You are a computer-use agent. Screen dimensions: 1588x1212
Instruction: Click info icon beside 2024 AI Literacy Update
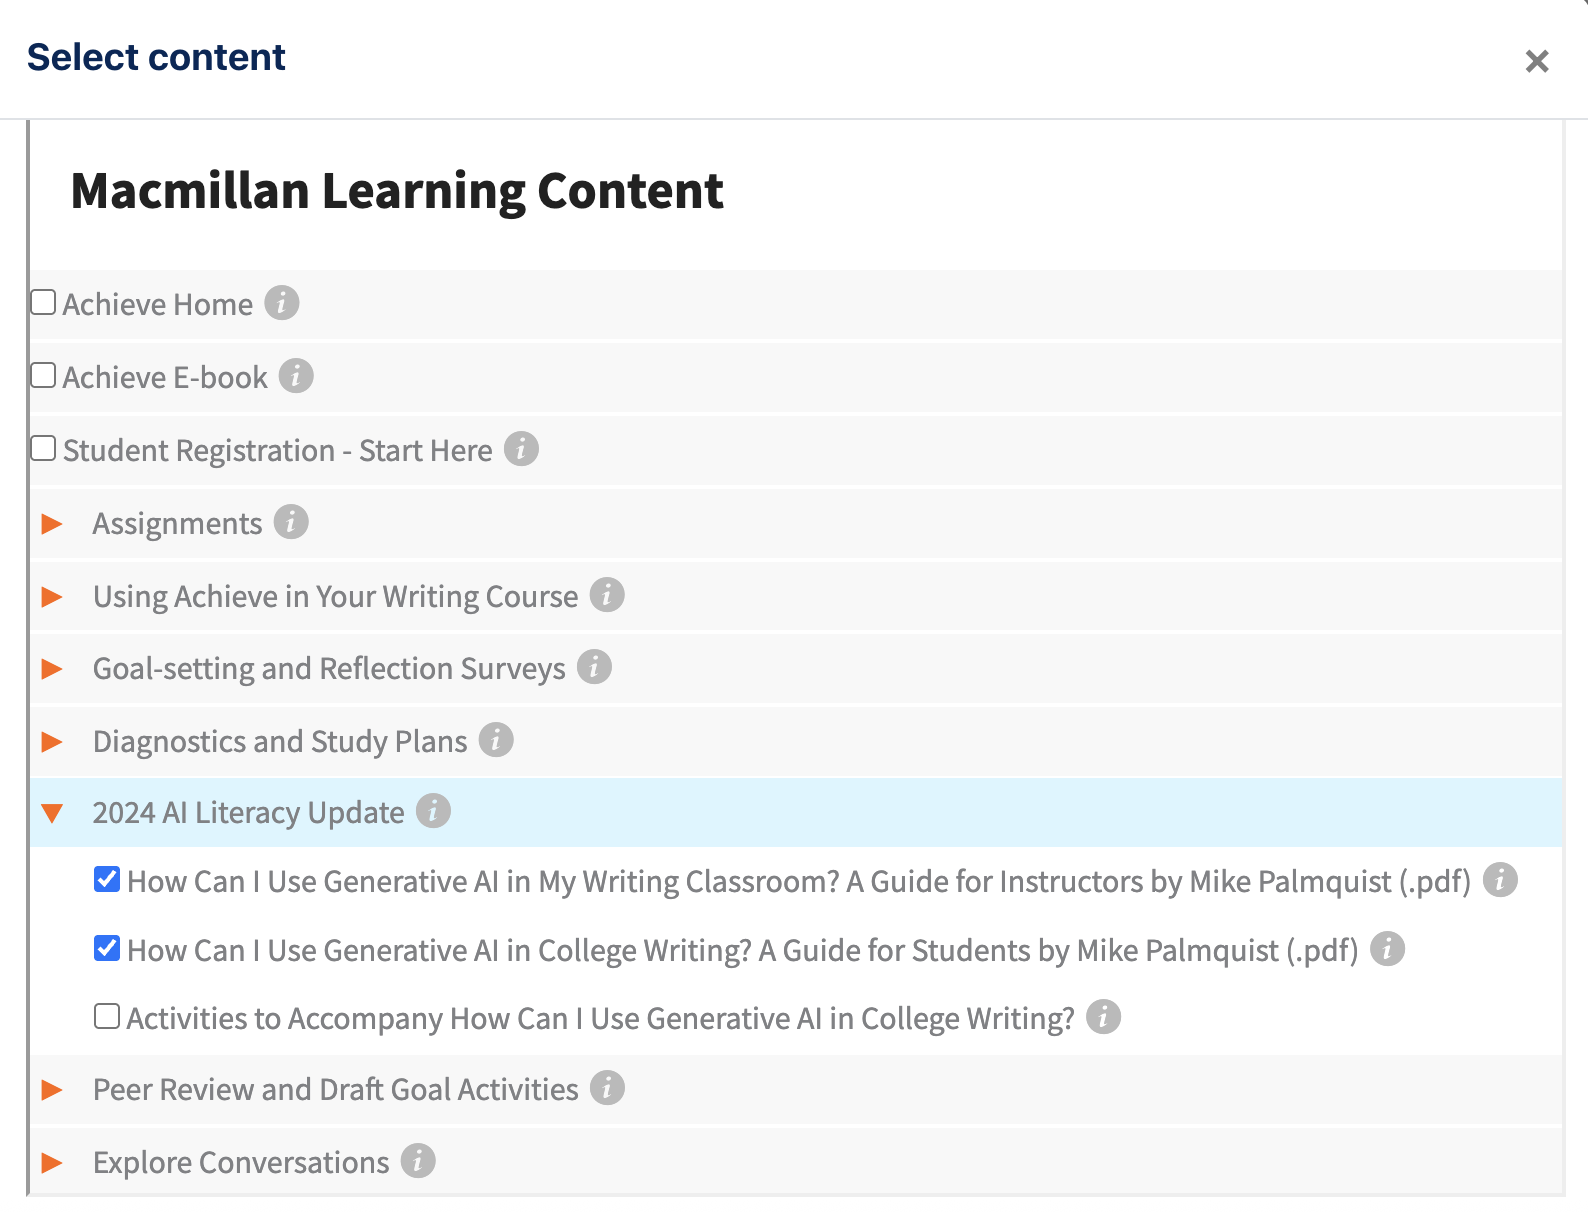433,811
